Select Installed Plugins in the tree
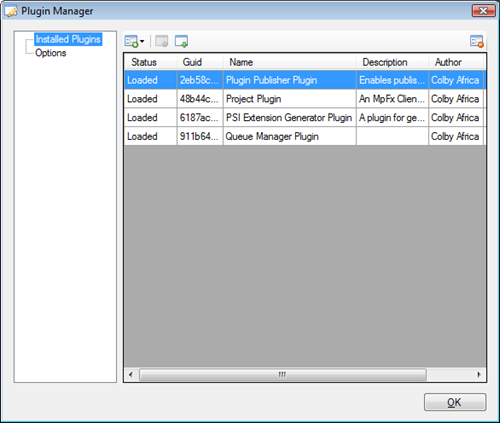 pyautogui.click(x=68, y=39)
